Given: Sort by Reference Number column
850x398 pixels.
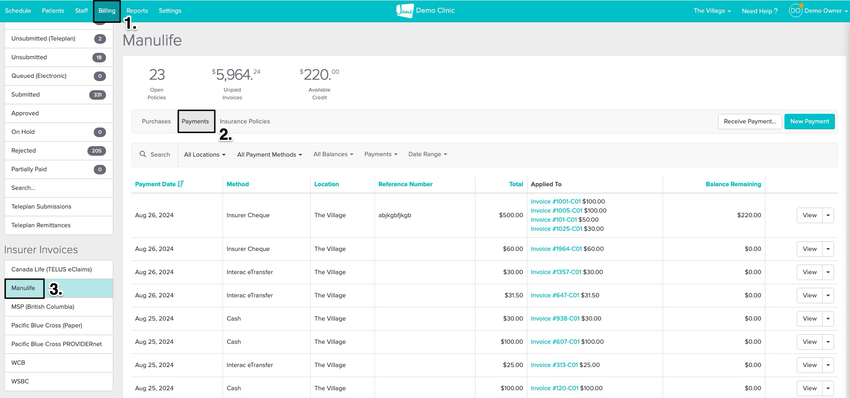Looking at the screenshot, I should click(405, 184).
